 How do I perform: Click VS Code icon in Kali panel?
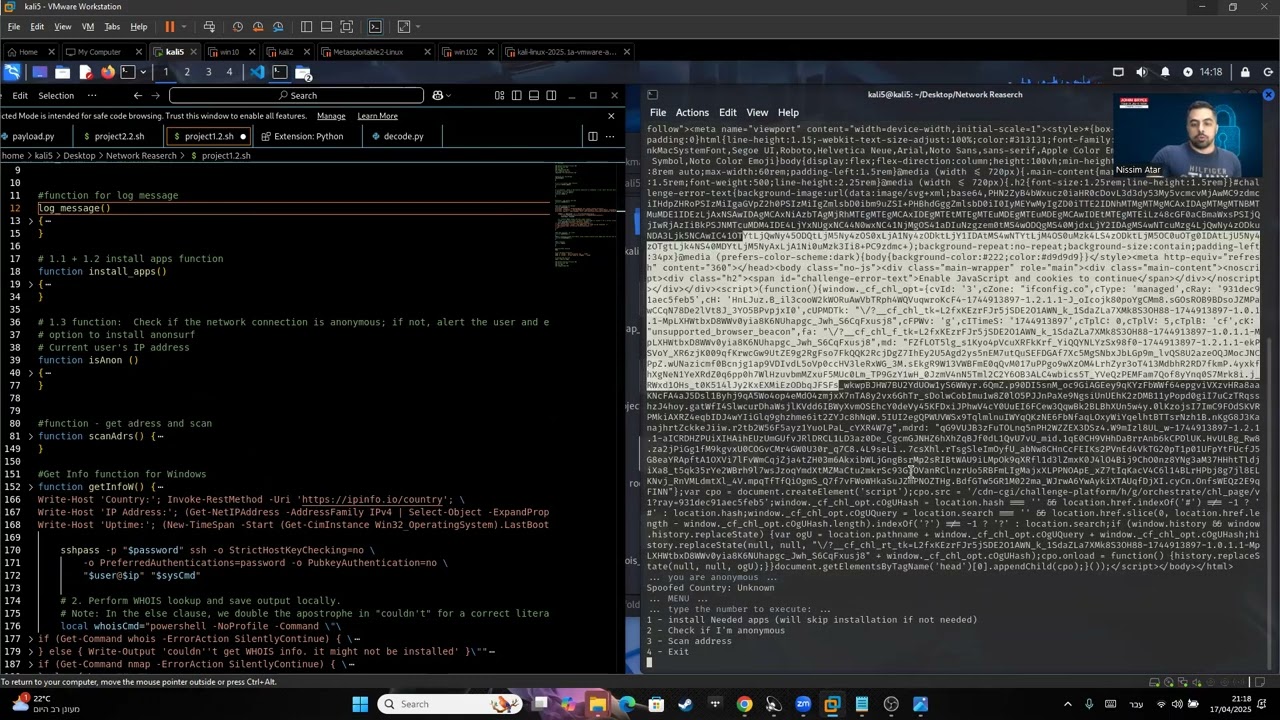tap(258, 72)
